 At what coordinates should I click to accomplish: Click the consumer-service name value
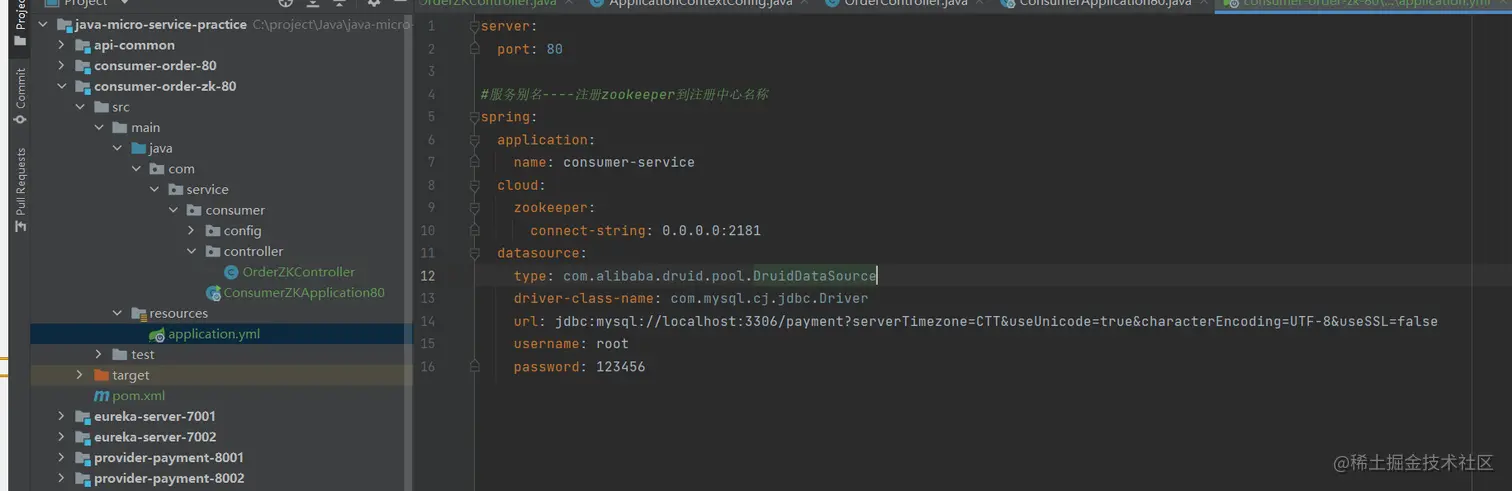[x=629, y=162]
